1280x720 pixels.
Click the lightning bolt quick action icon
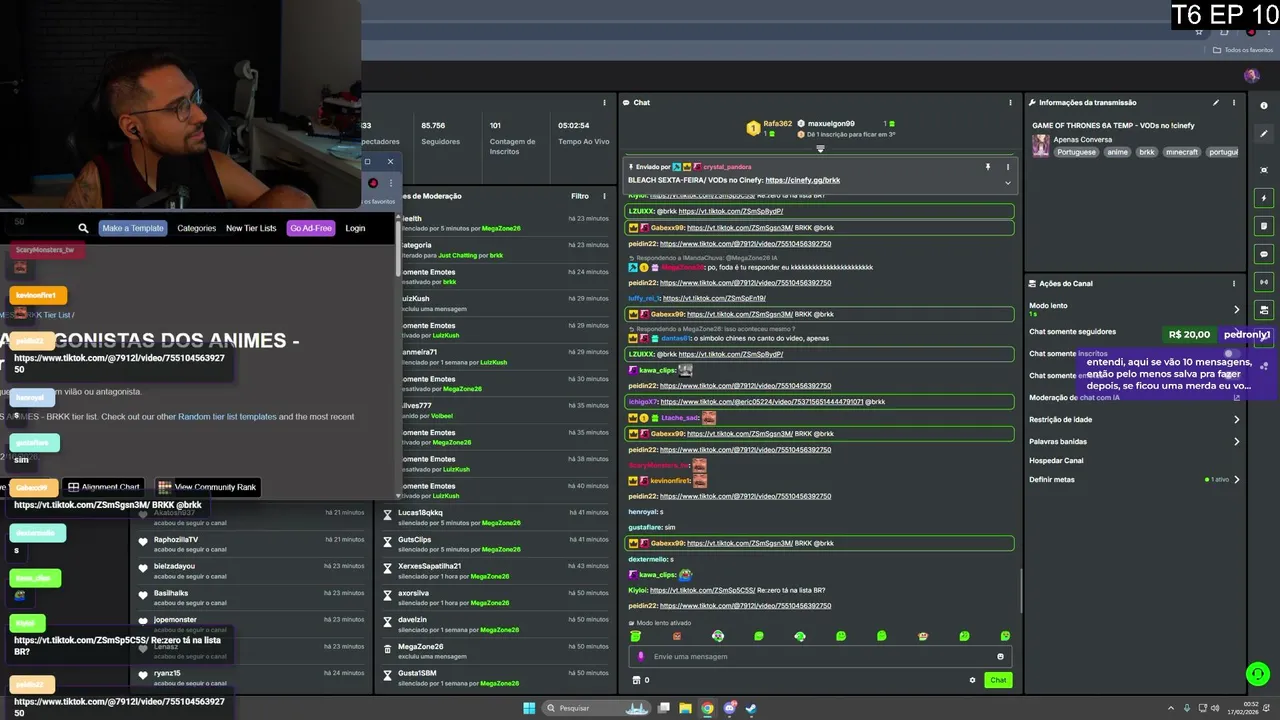click(1264, 198)
